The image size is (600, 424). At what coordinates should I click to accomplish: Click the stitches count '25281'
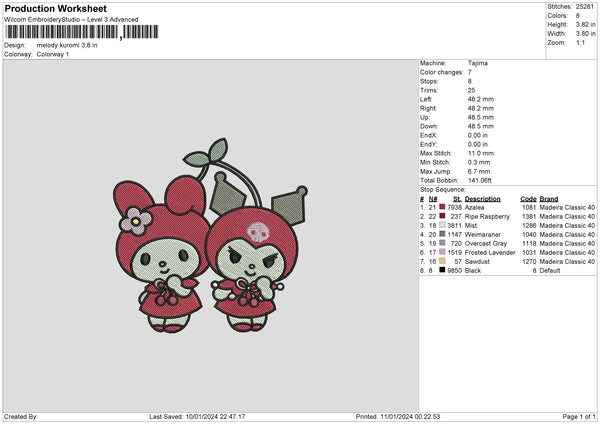tap(585, 7)
